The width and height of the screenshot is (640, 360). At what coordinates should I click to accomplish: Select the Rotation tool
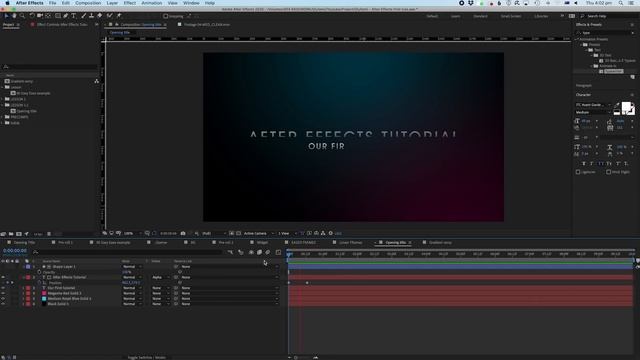coord(32,16)
